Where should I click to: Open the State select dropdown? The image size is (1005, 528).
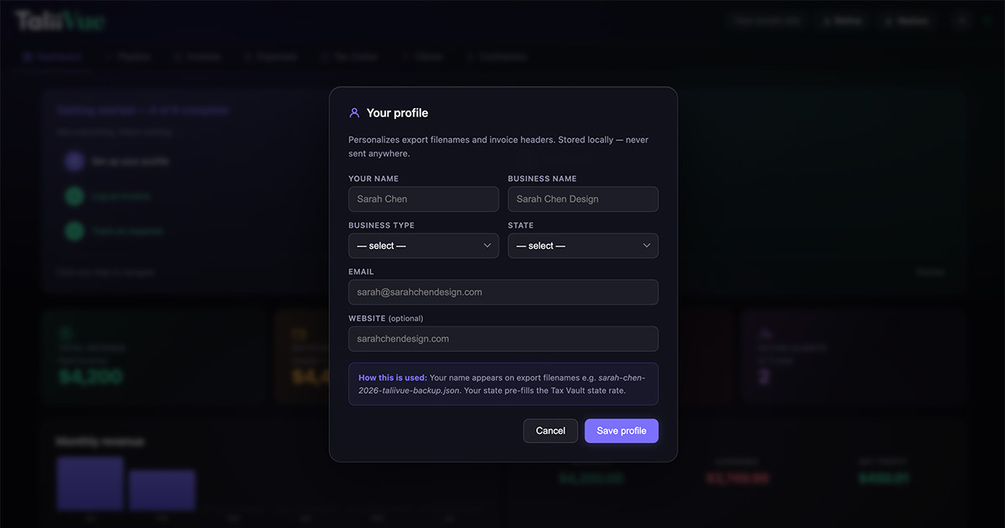[x=583, y=245]
